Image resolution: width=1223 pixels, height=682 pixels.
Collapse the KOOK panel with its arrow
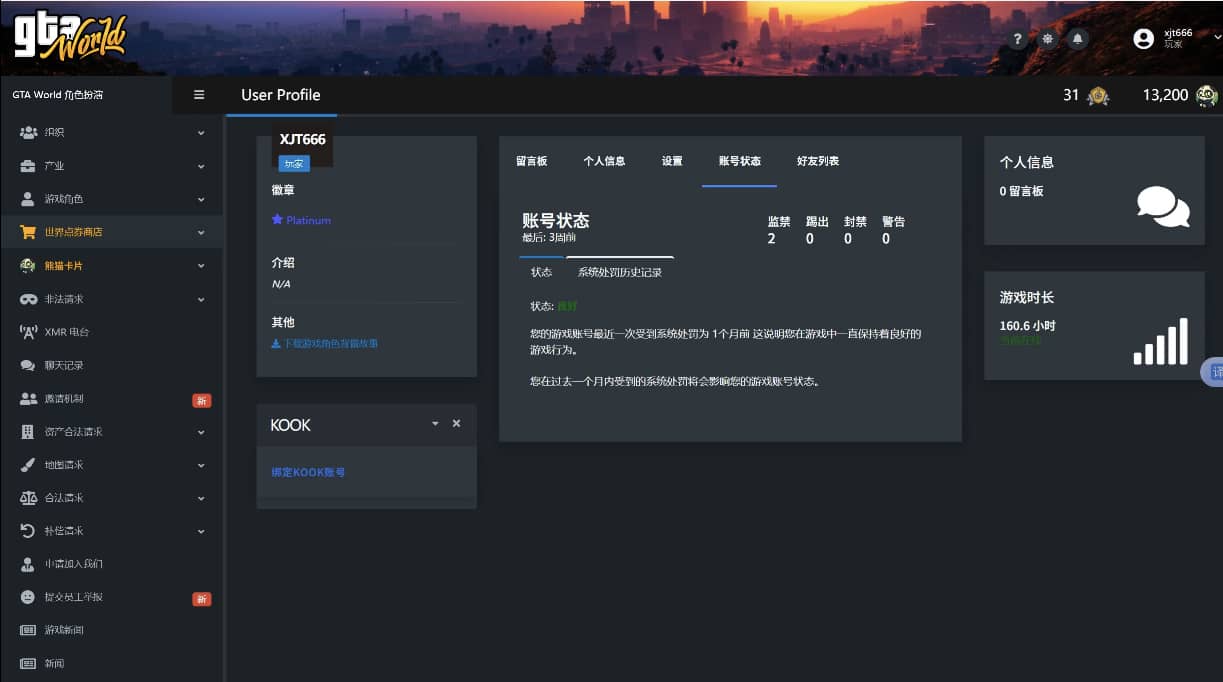(x=435, y=424)
